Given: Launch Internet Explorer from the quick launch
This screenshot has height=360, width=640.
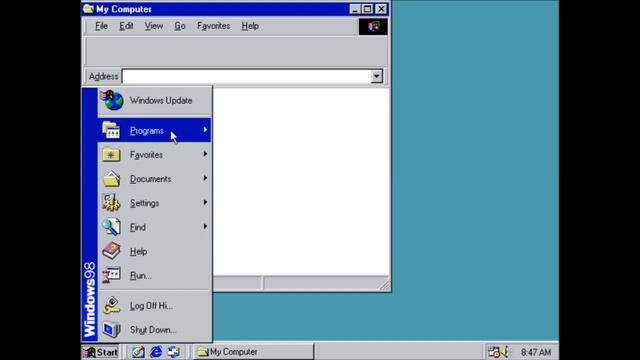Looking at the screenshot, I should [156, 352].
